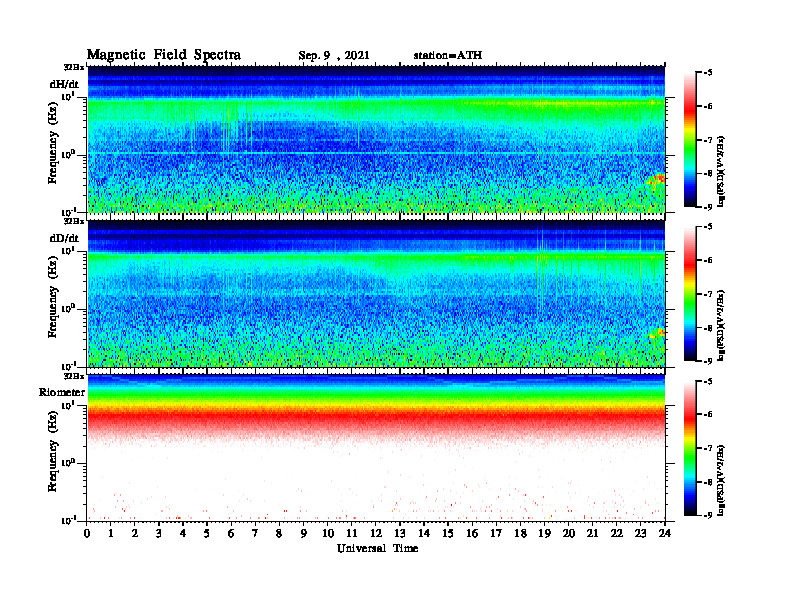Click hour tick label "9" on time axis
Screen dimensions: 792x612
click(303, 533)
